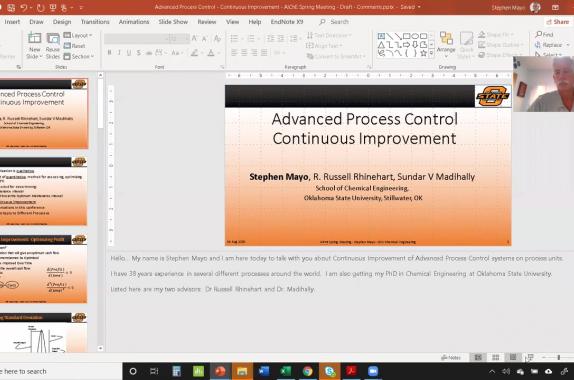574x380 pixels.
Task: Select the Reading View icon in status bar
Action: click(x=513, y=357)
